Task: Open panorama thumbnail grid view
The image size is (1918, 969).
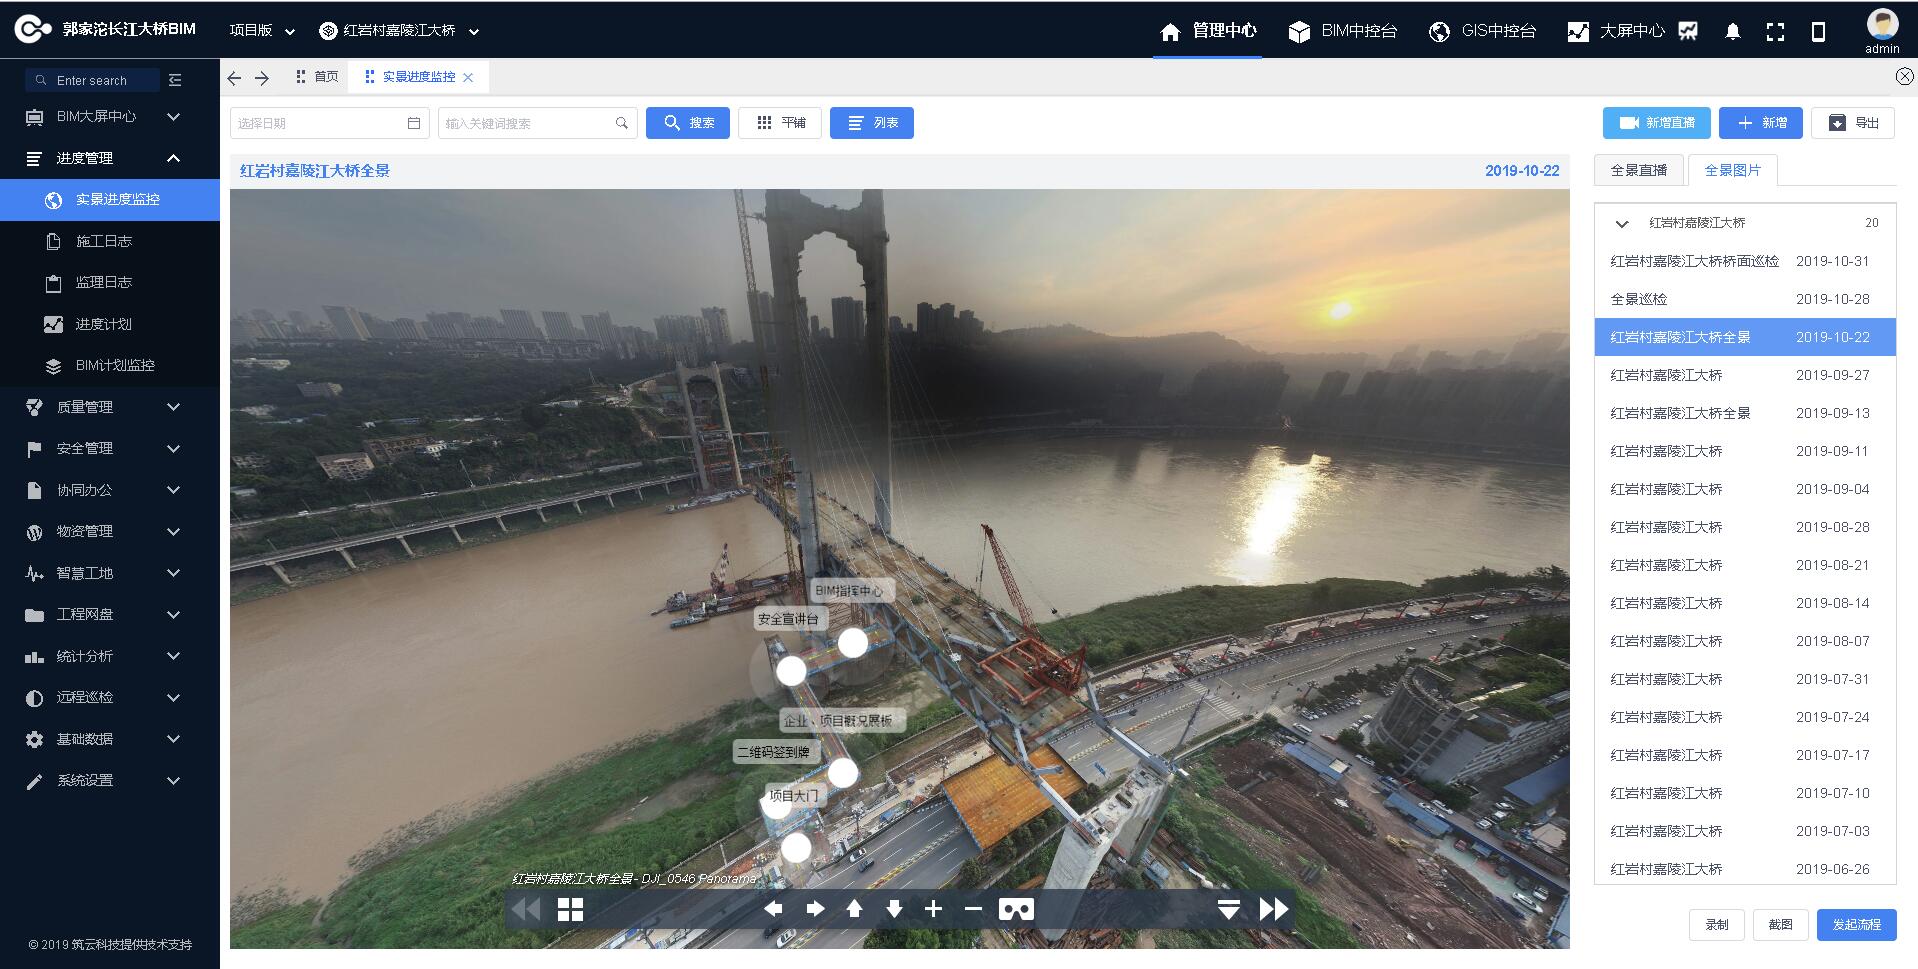Action: (x=570, y=909)
